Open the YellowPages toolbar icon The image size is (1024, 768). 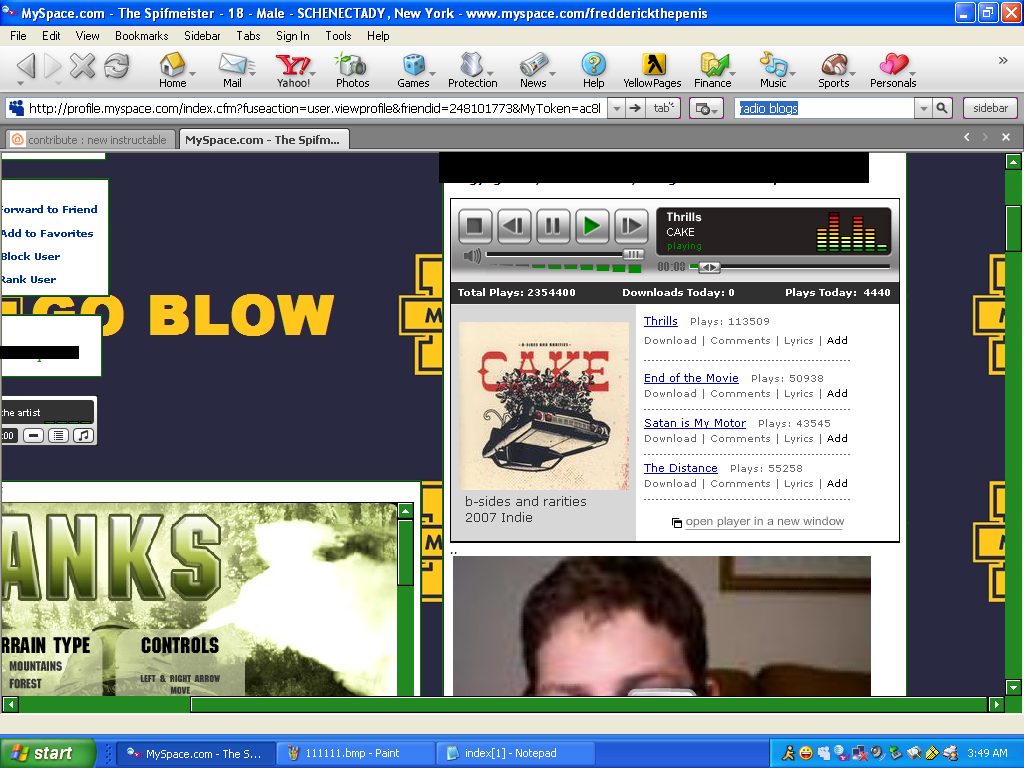point(652,71)
